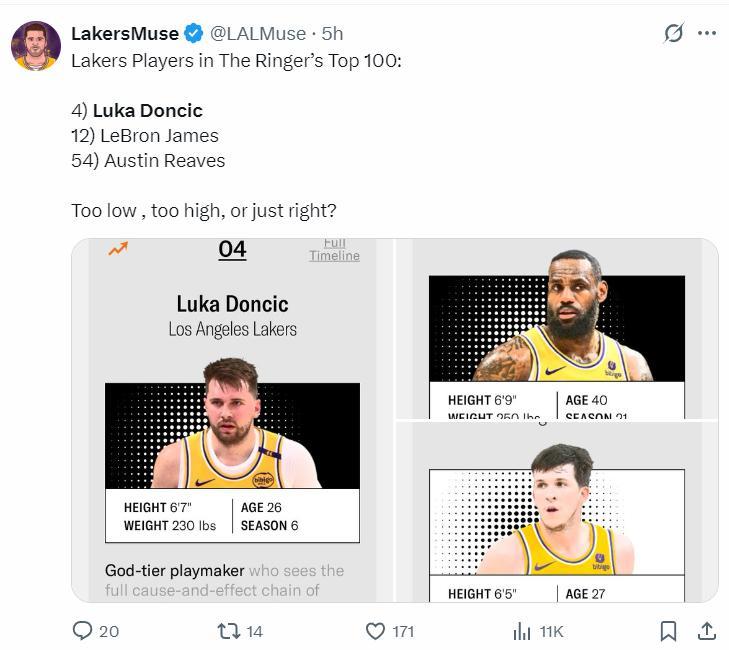This screenshot has height=650, width=729.
Task: Open the LeBron James image
Action: click(x=557, y=330)
